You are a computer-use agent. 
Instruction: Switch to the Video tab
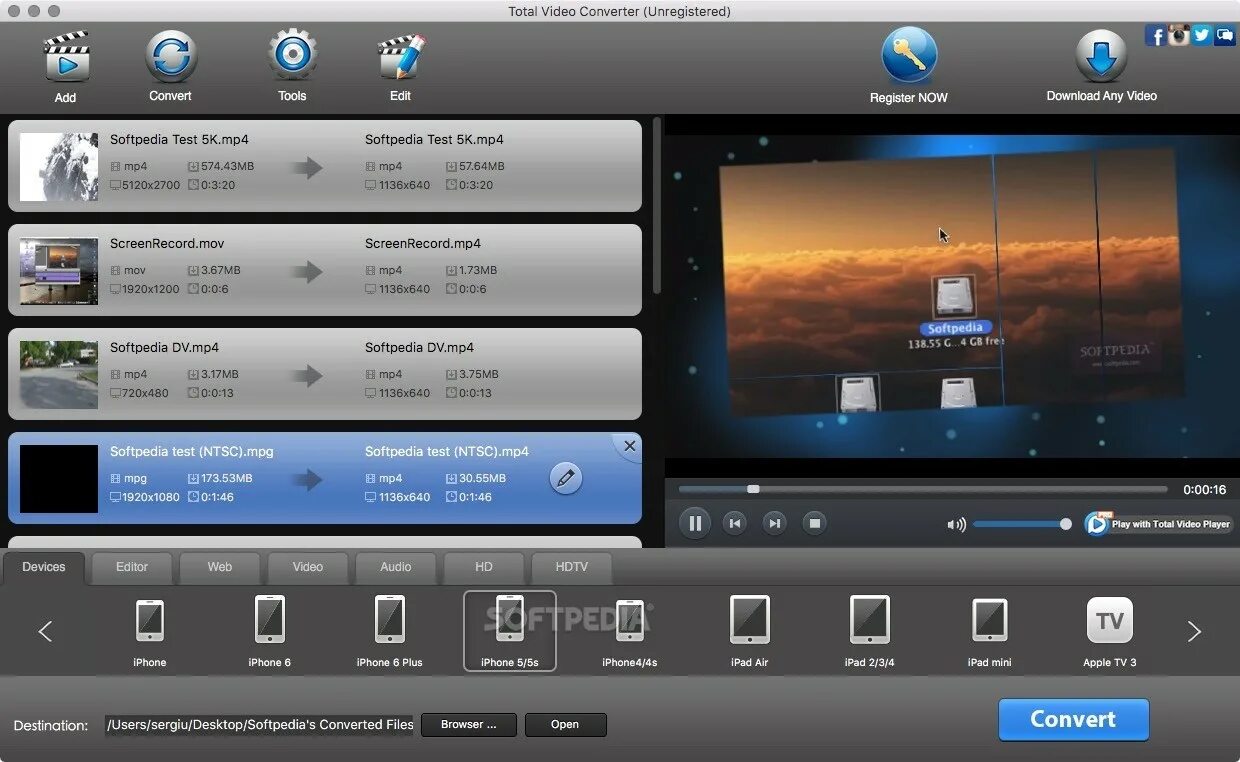coord(308,567)
